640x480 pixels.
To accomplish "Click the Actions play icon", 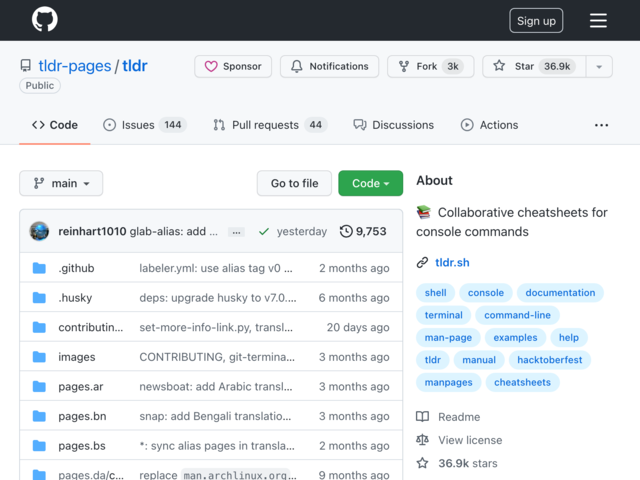I will 467,125.
